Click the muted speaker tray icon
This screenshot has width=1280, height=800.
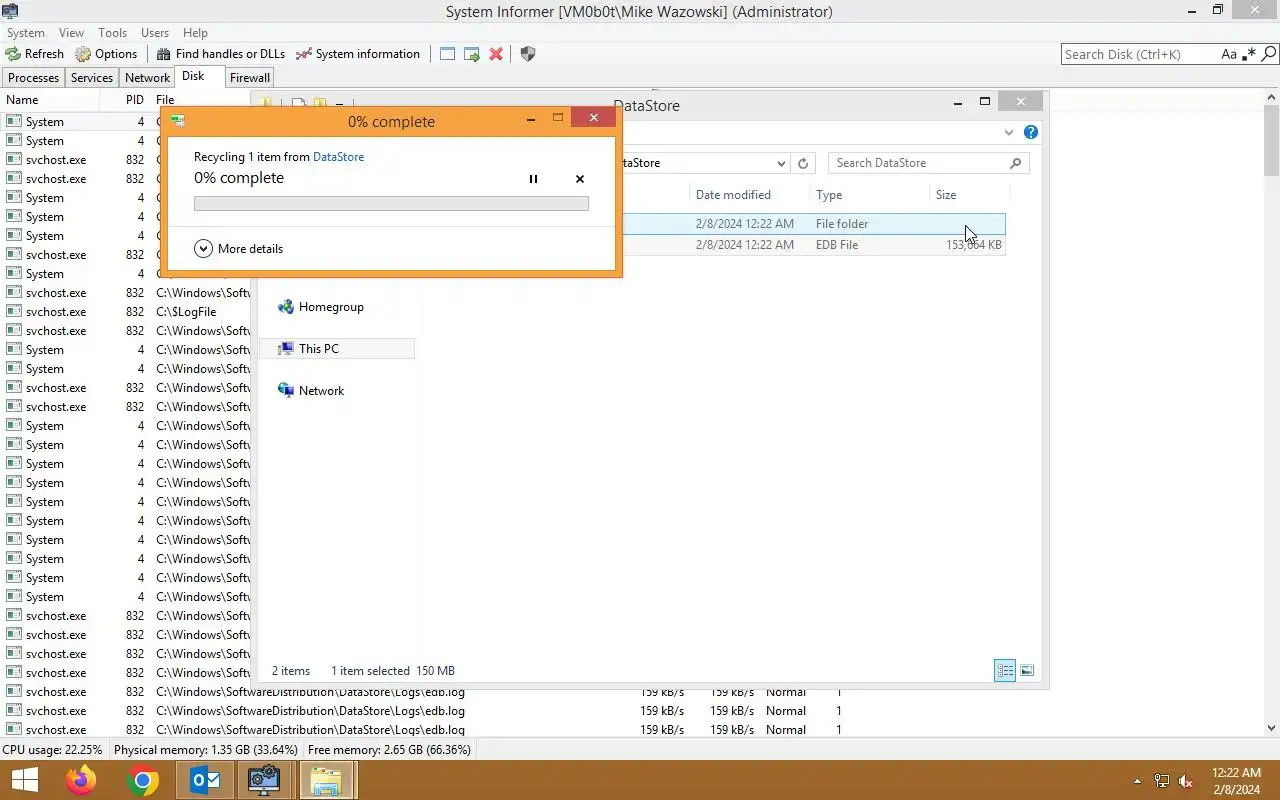click(1185, 781)
